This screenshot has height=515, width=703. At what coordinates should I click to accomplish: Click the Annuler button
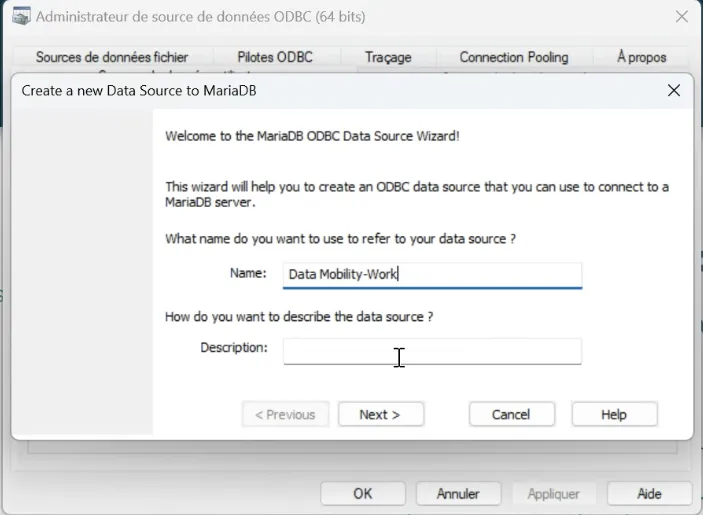coord(458,493)
